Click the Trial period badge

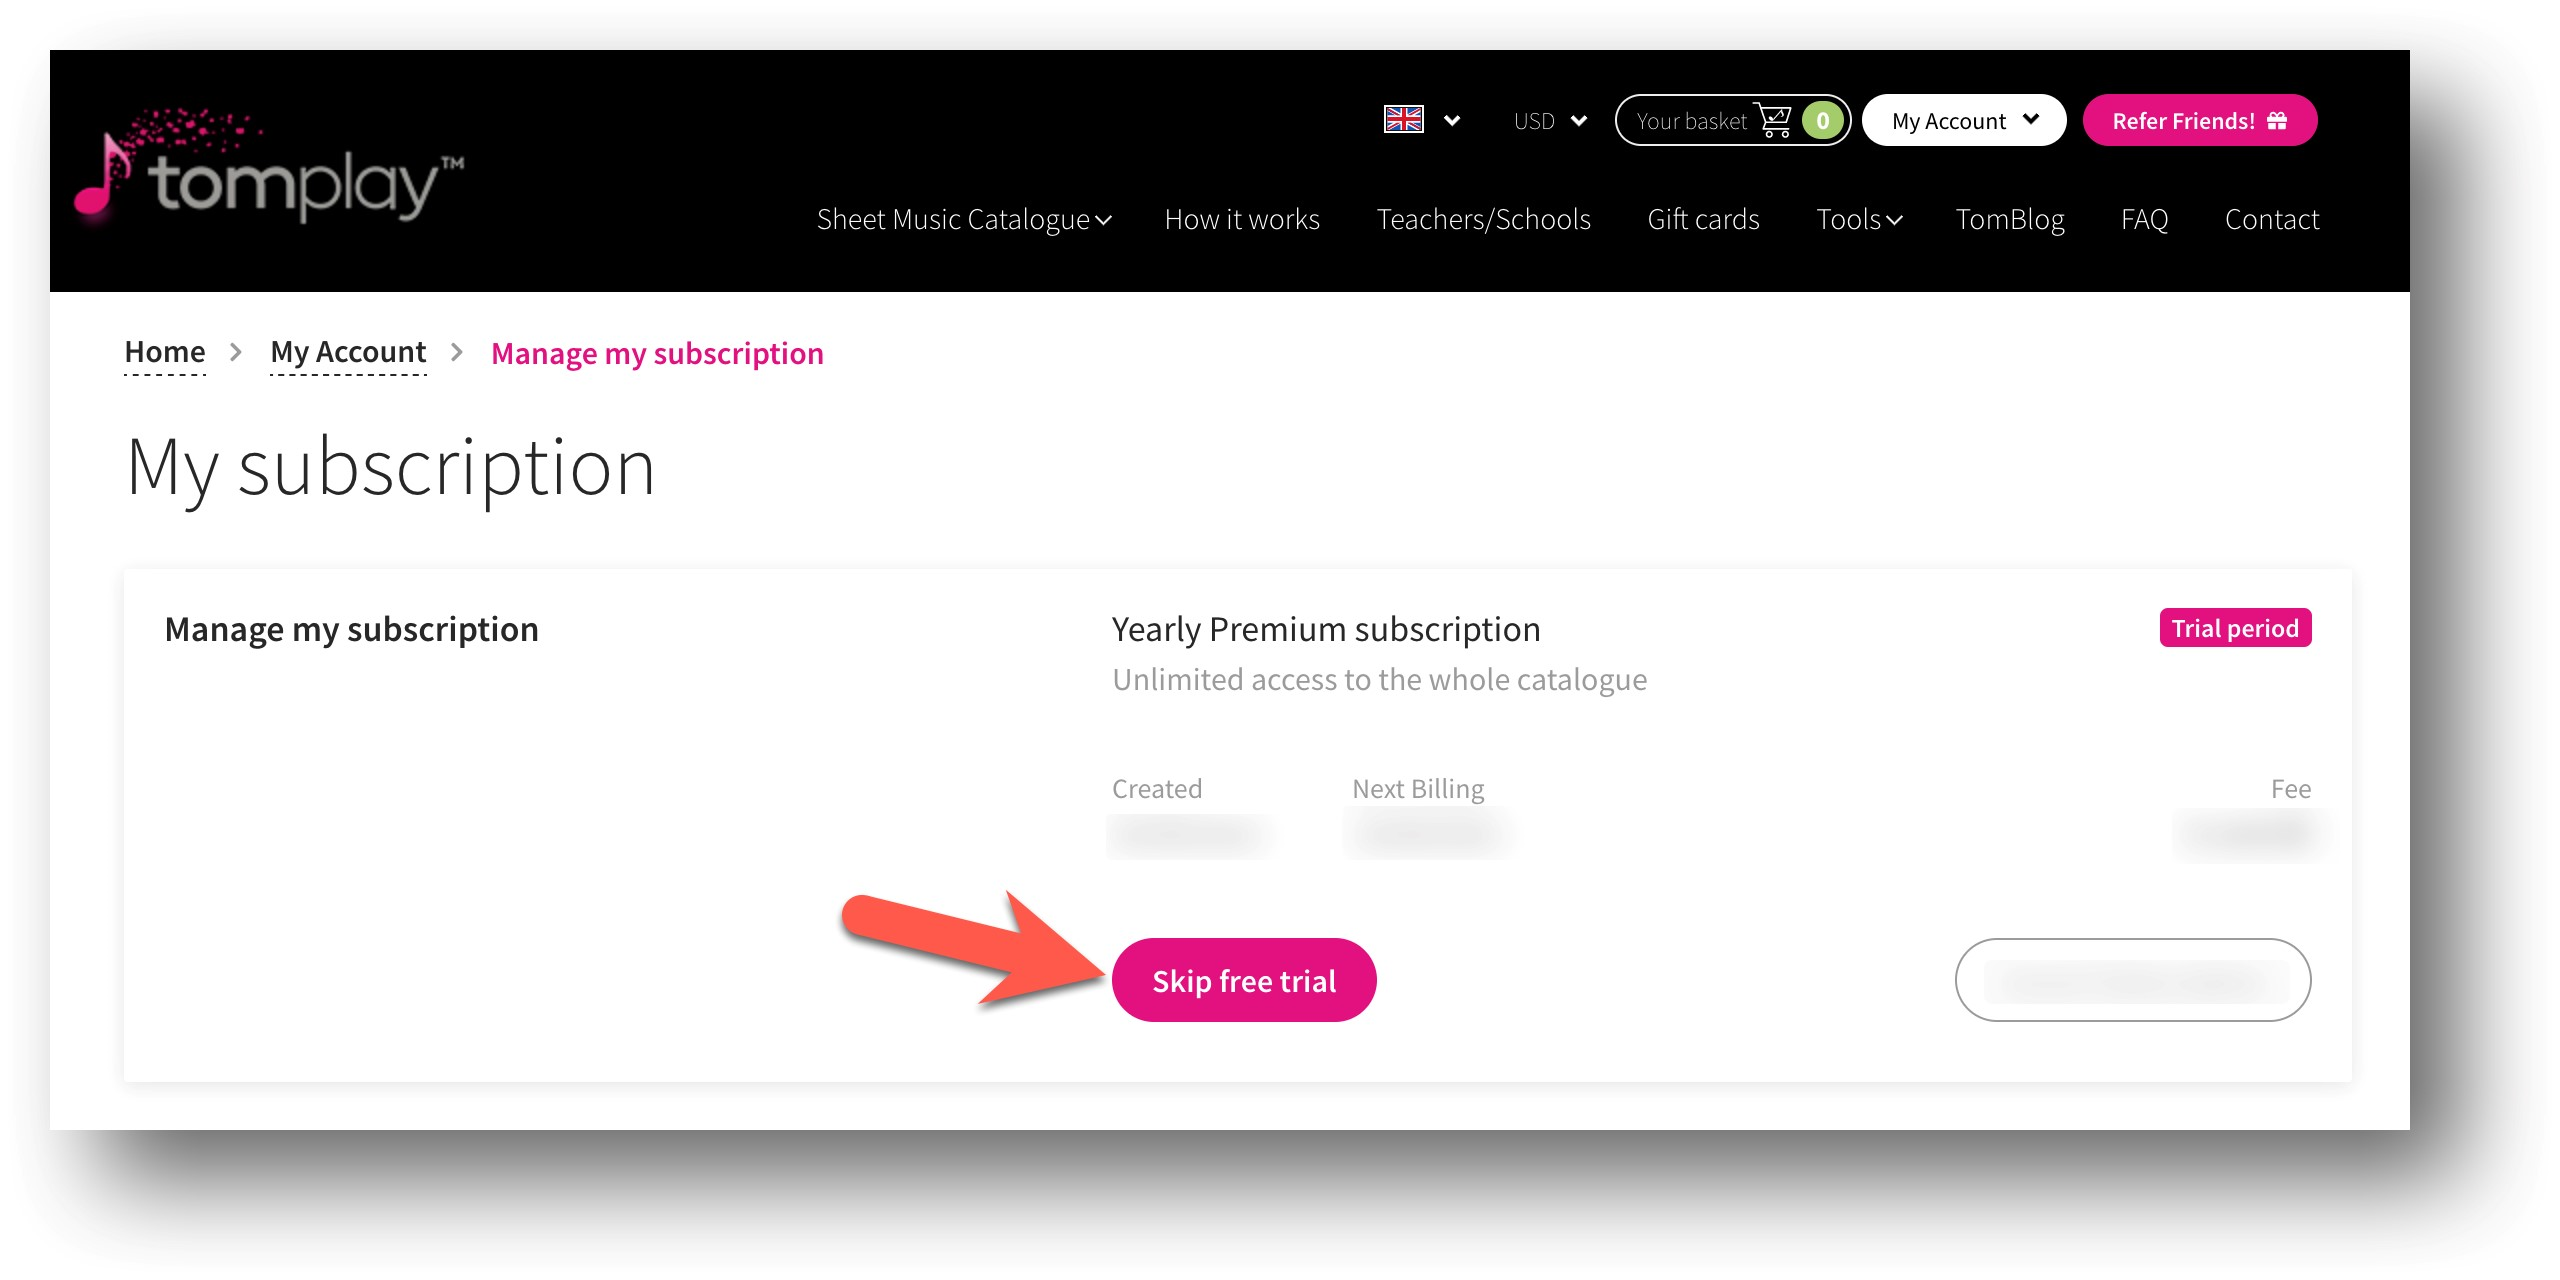click(x=2235, y=628)
